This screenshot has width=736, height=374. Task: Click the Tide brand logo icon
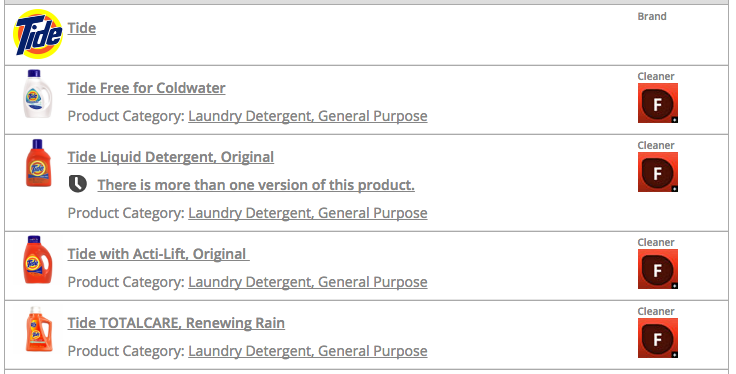(38, 34)
